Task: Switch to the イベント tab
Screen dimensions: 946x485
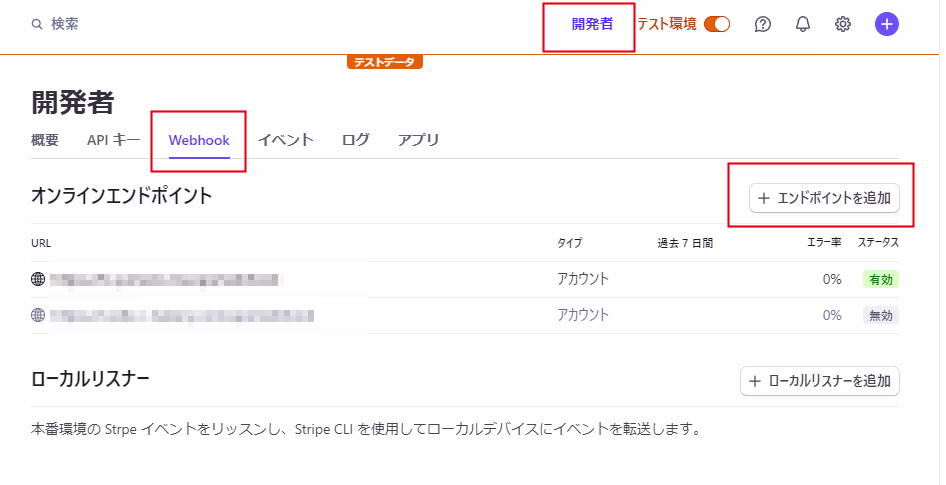Action: (286, 140)
